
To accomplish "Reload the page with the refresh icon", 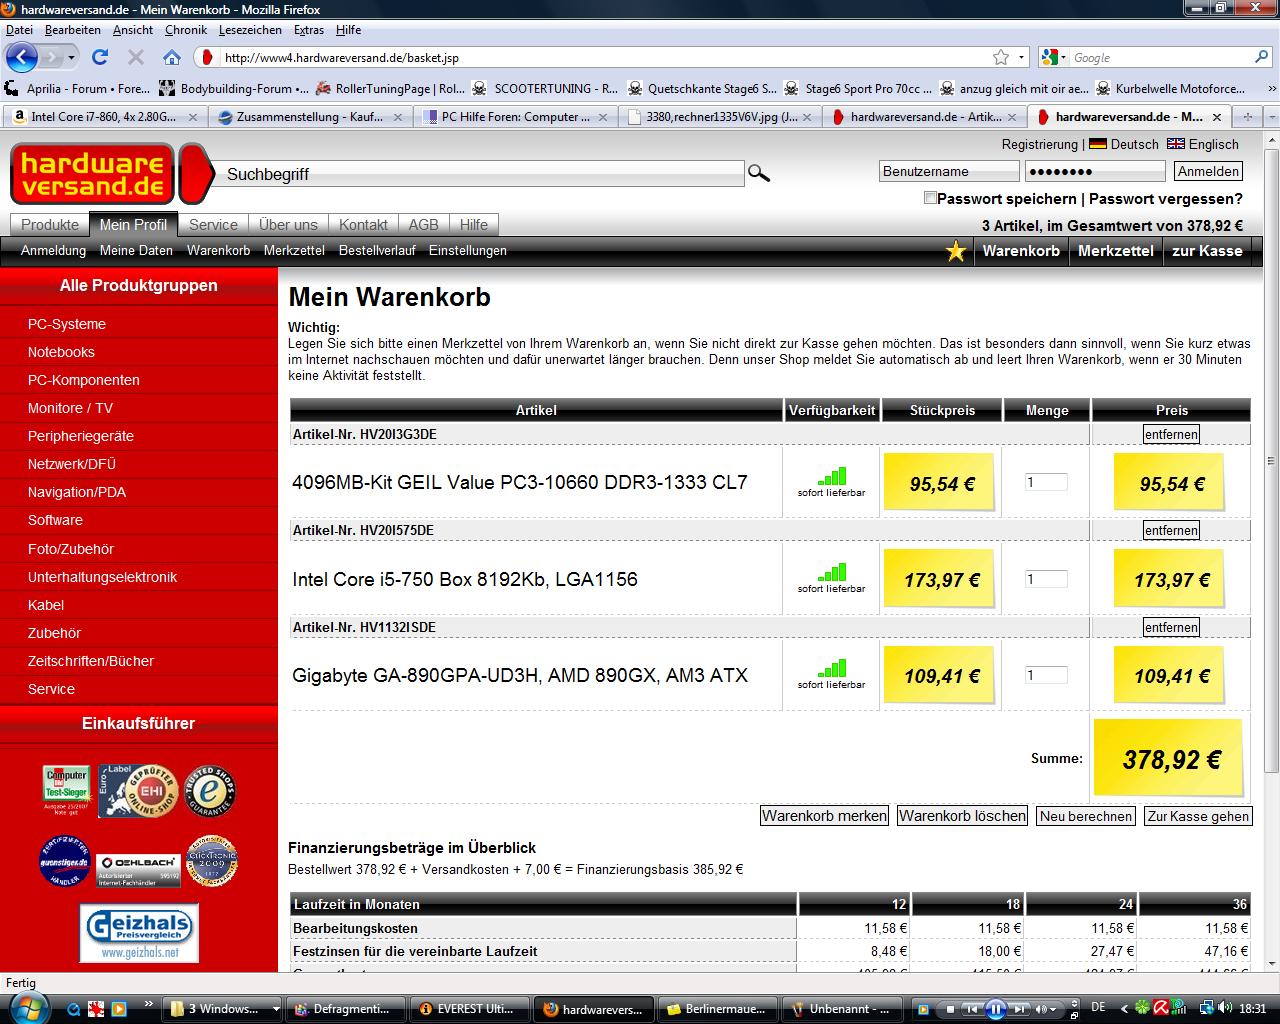I will tap(100, 57).
